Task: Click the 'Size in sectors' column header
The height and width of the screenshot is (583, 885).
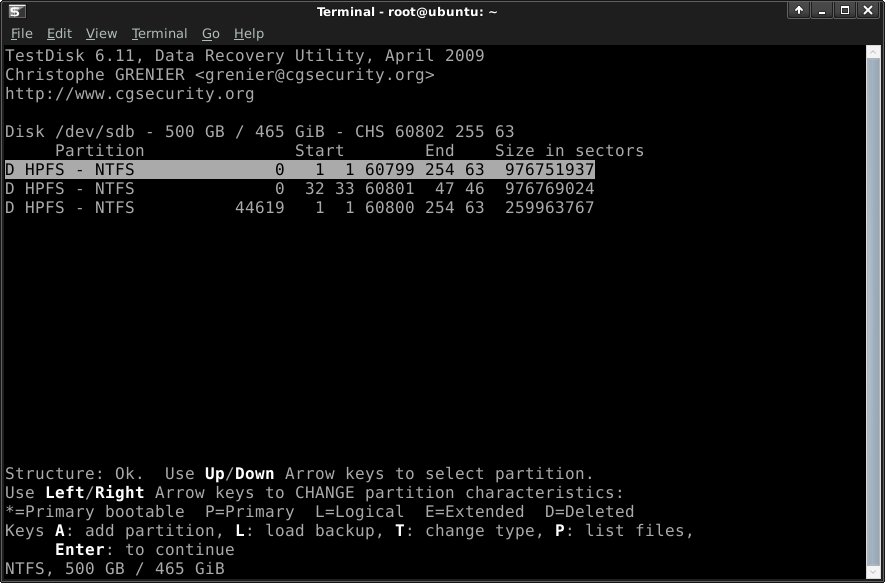Action: (569, 151)
